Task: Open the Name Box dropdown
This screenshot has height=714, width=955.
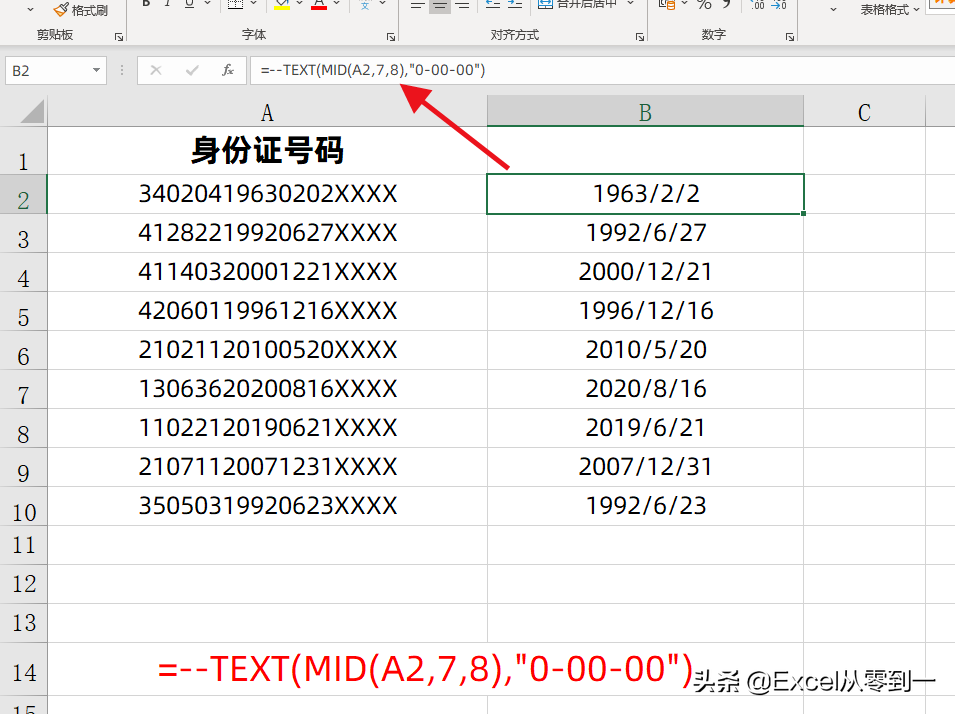Action: tap(96, 70)
